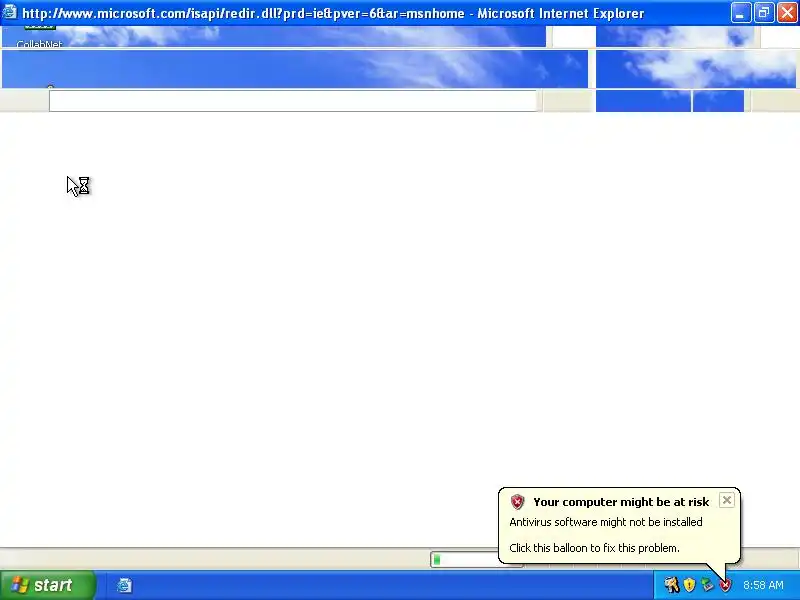Screen dimensions: 800x600
Task: Click the keys icon in system tray
Action: (x=671, y=585)
